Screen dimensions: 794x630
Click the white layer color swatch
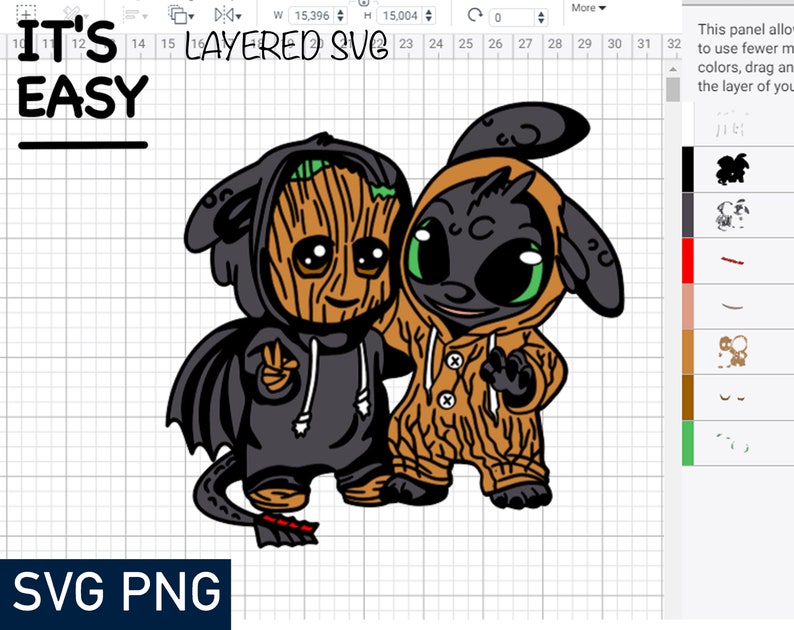pos(688,124)
